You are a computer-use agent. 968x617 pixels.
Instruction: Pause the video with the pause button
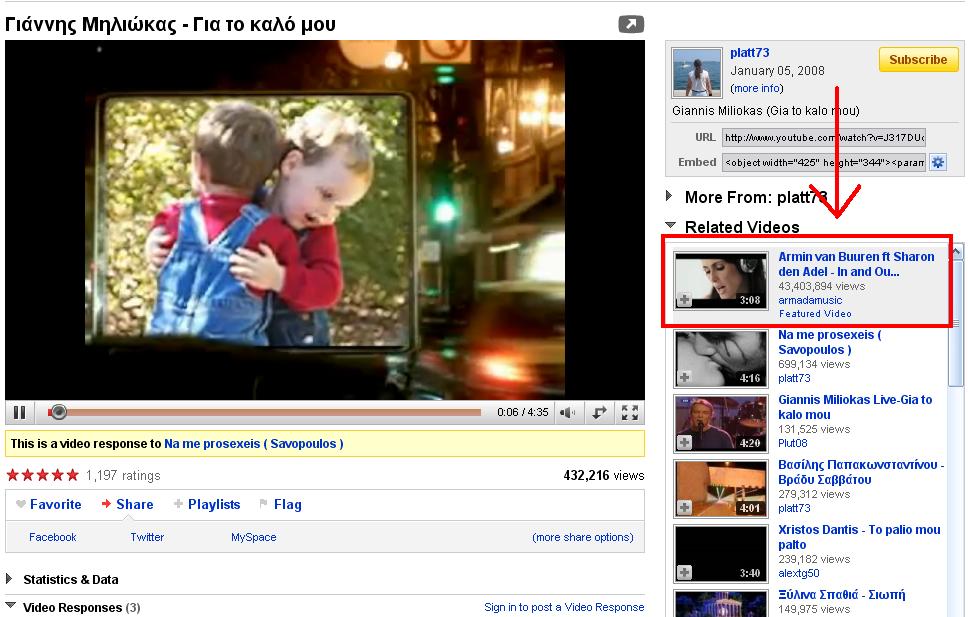20,412
